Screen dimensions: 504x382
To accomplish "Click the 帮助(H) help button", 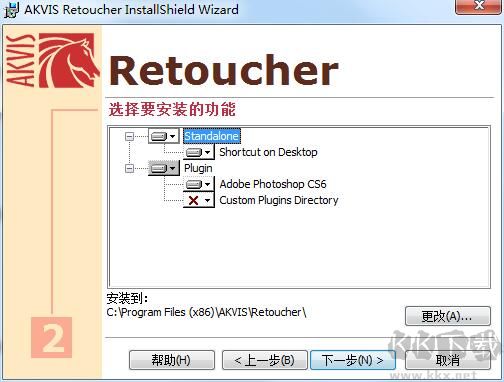I will pyautogui.click(x=172, y=360).
